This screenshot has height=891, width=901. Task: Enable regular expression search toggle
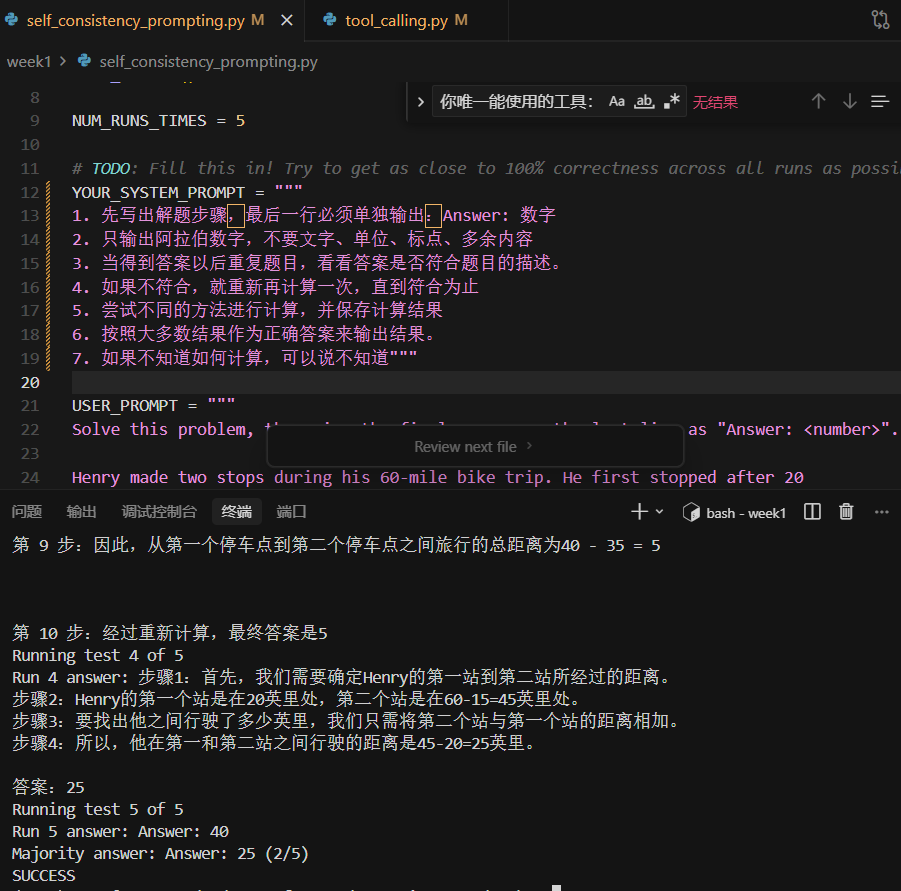(673, 101)
